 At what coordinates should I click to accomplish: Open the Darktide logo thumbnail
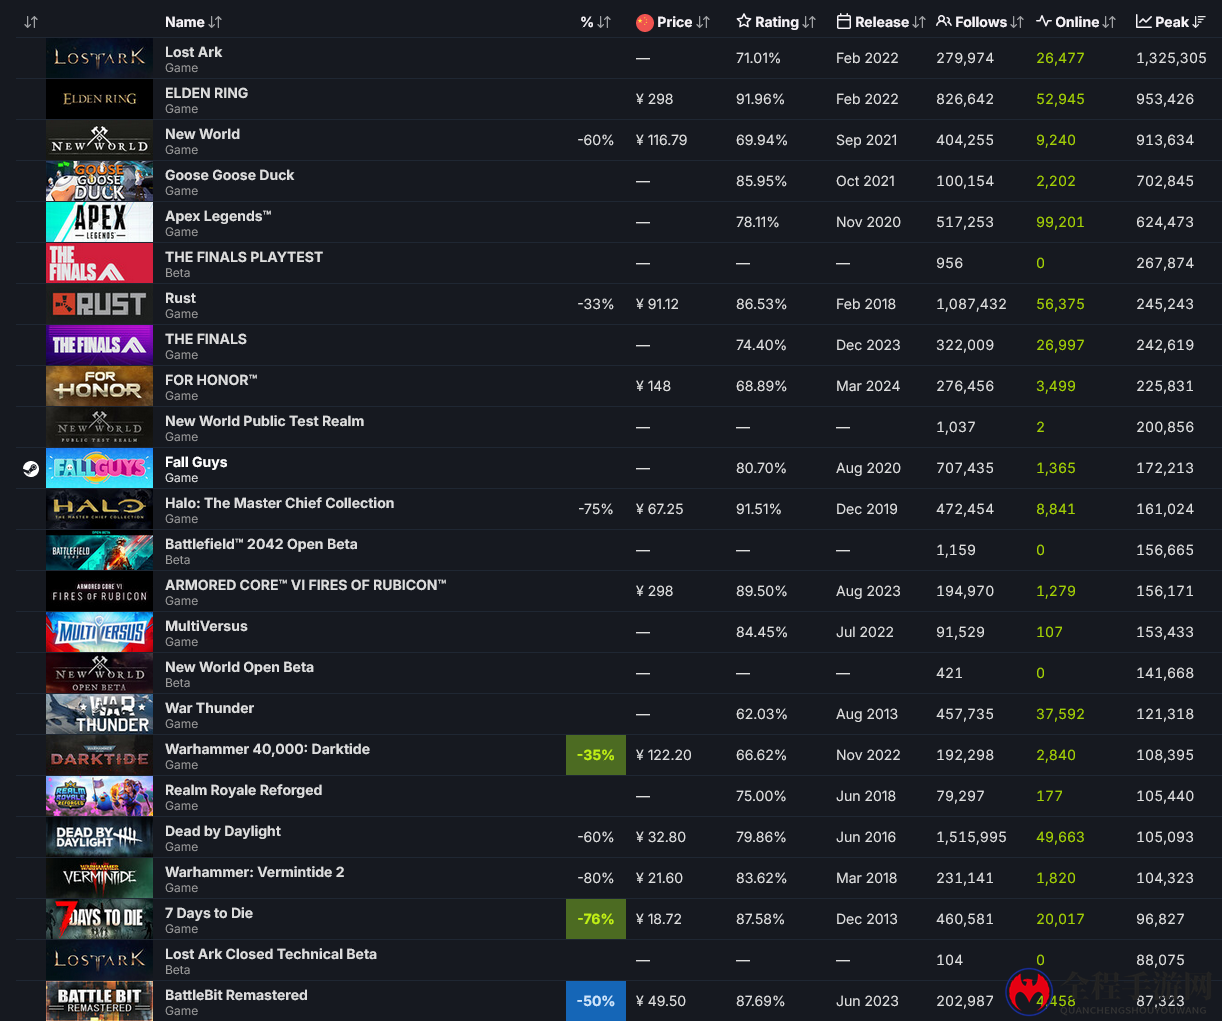point(99,755)
